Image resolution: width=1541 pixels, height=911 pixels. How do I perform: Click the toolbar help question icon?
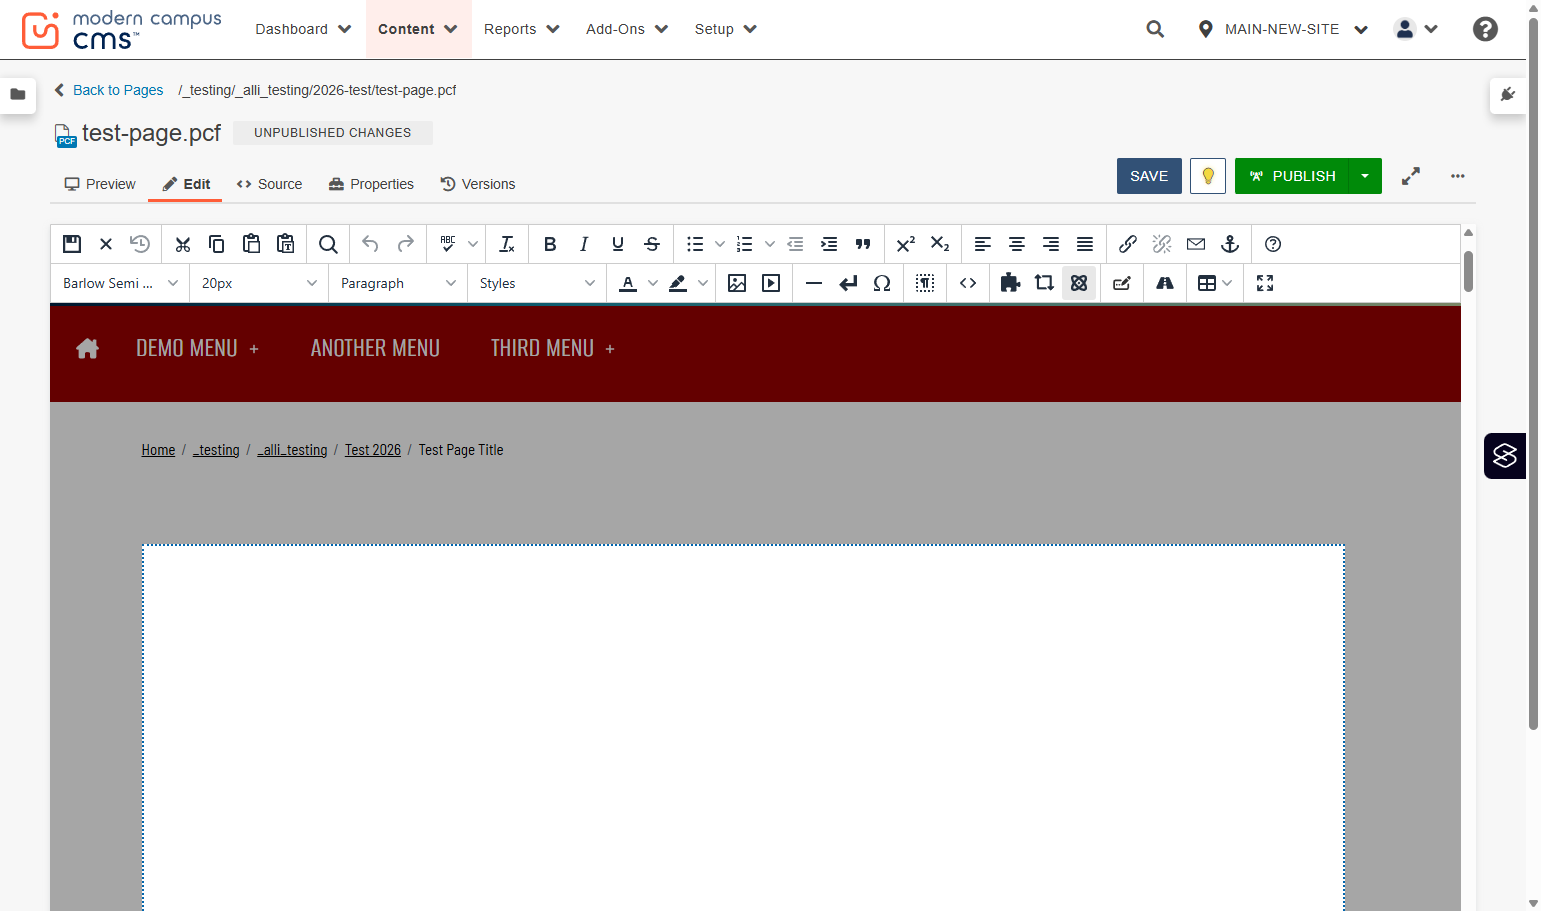click(1273, 244)
